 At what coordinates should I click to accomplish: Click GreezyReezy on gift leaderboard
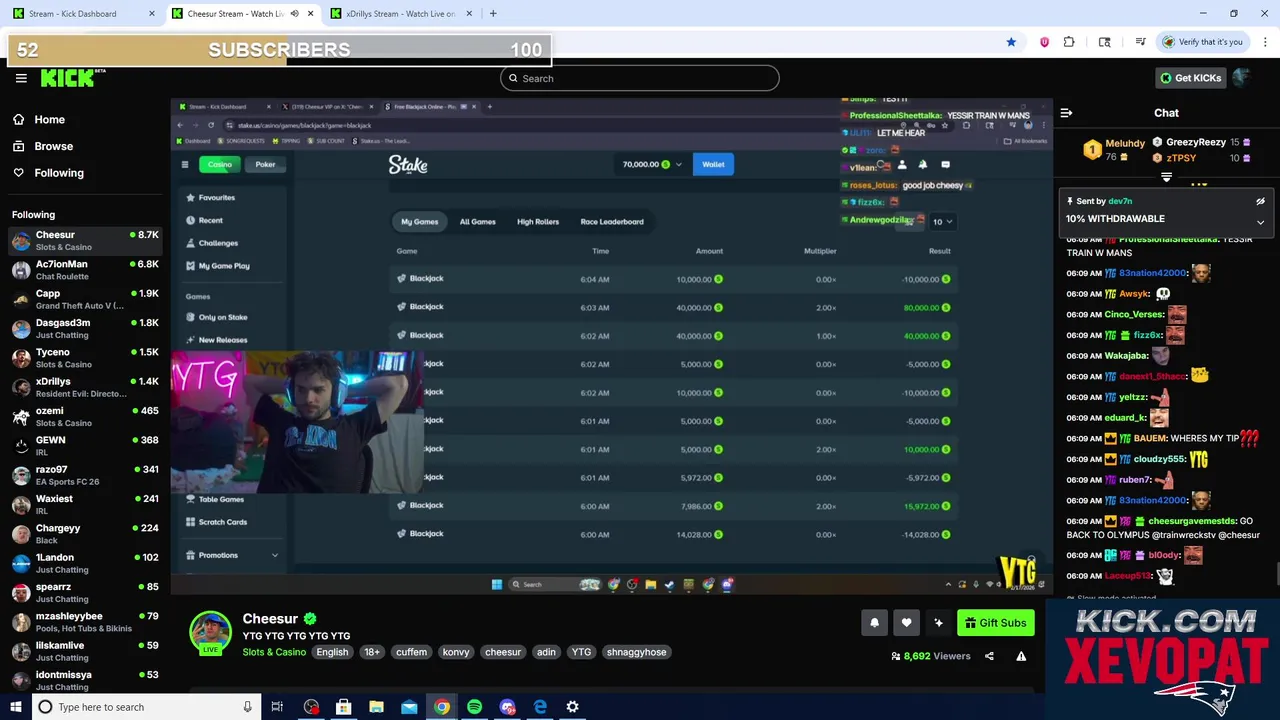(1196, 142)
